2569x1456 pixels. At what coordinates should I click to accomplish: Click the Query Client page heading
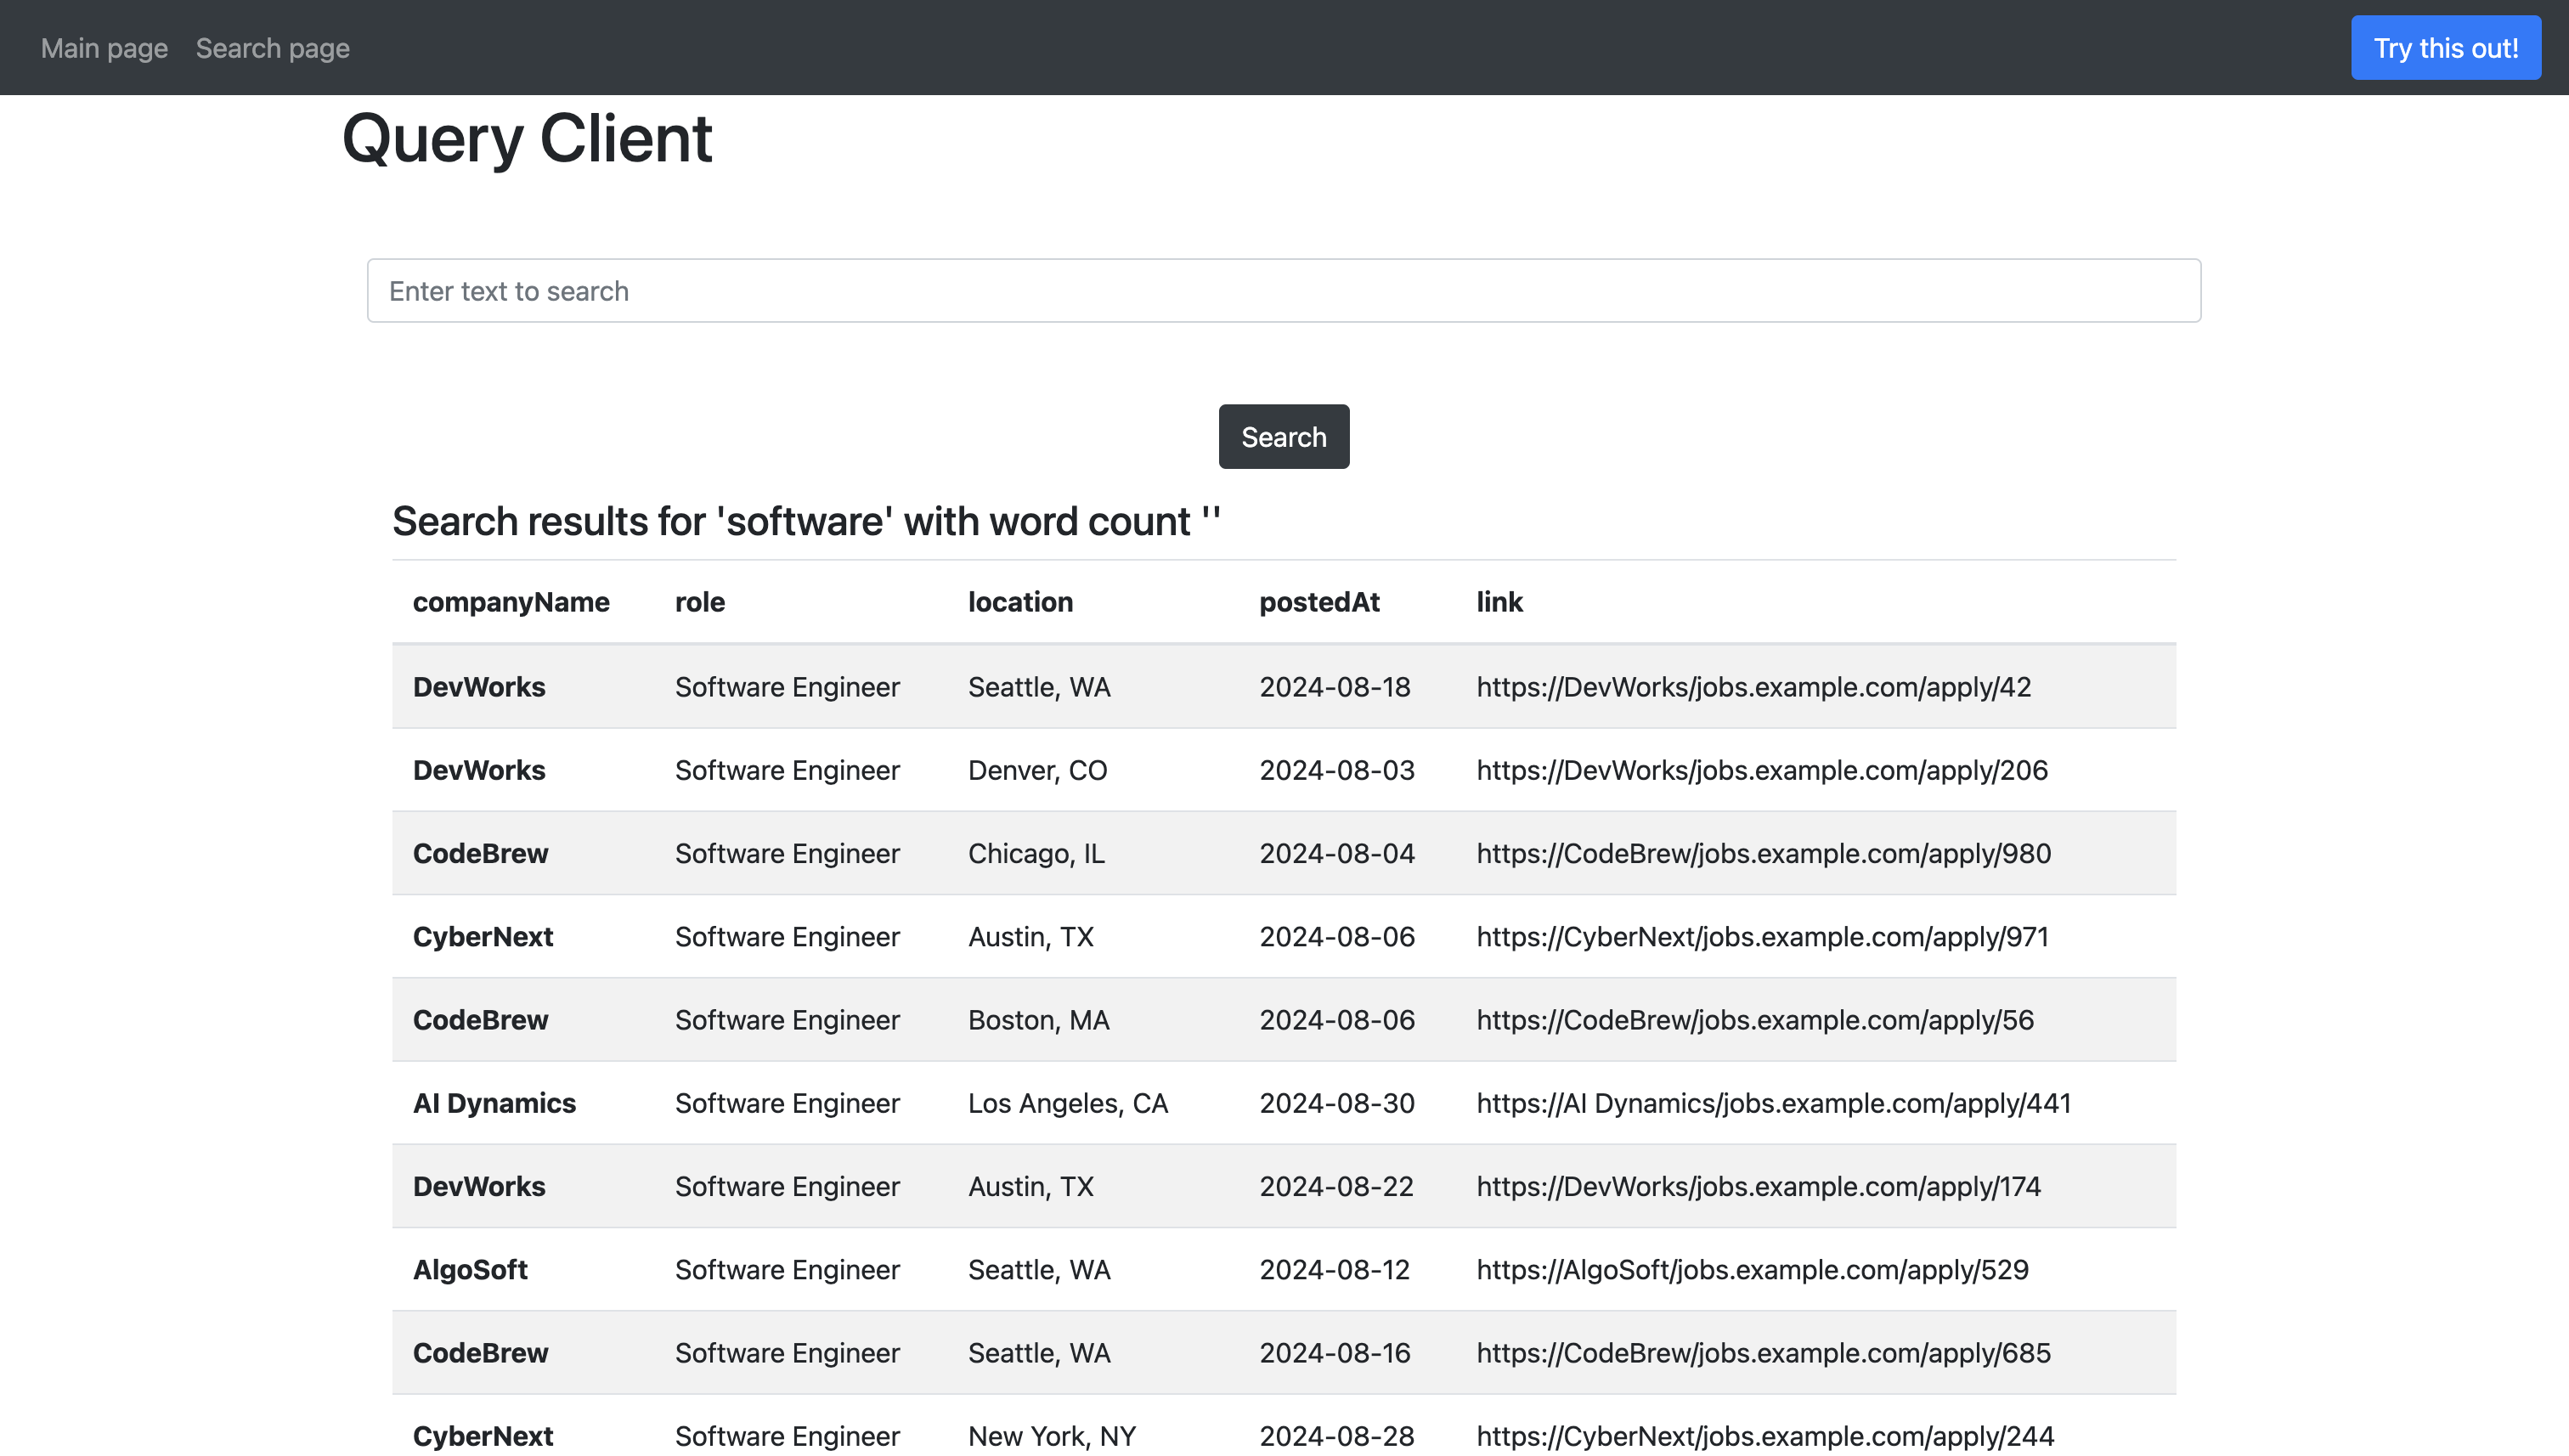526,139
